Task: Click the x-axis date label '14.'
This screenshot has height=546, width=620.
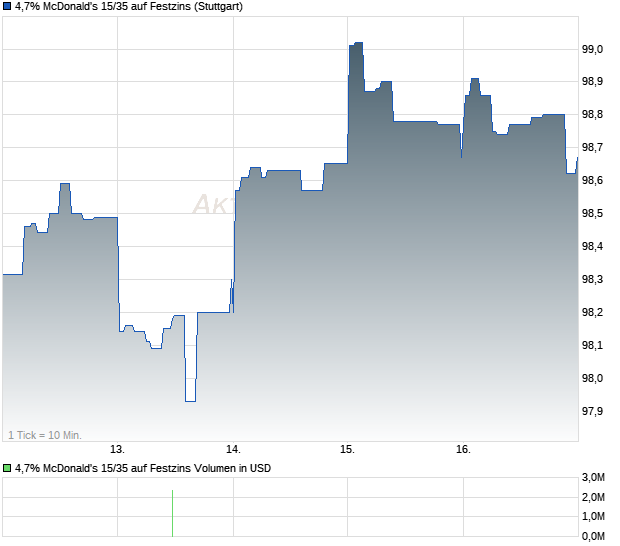Action: pos(233,449)
